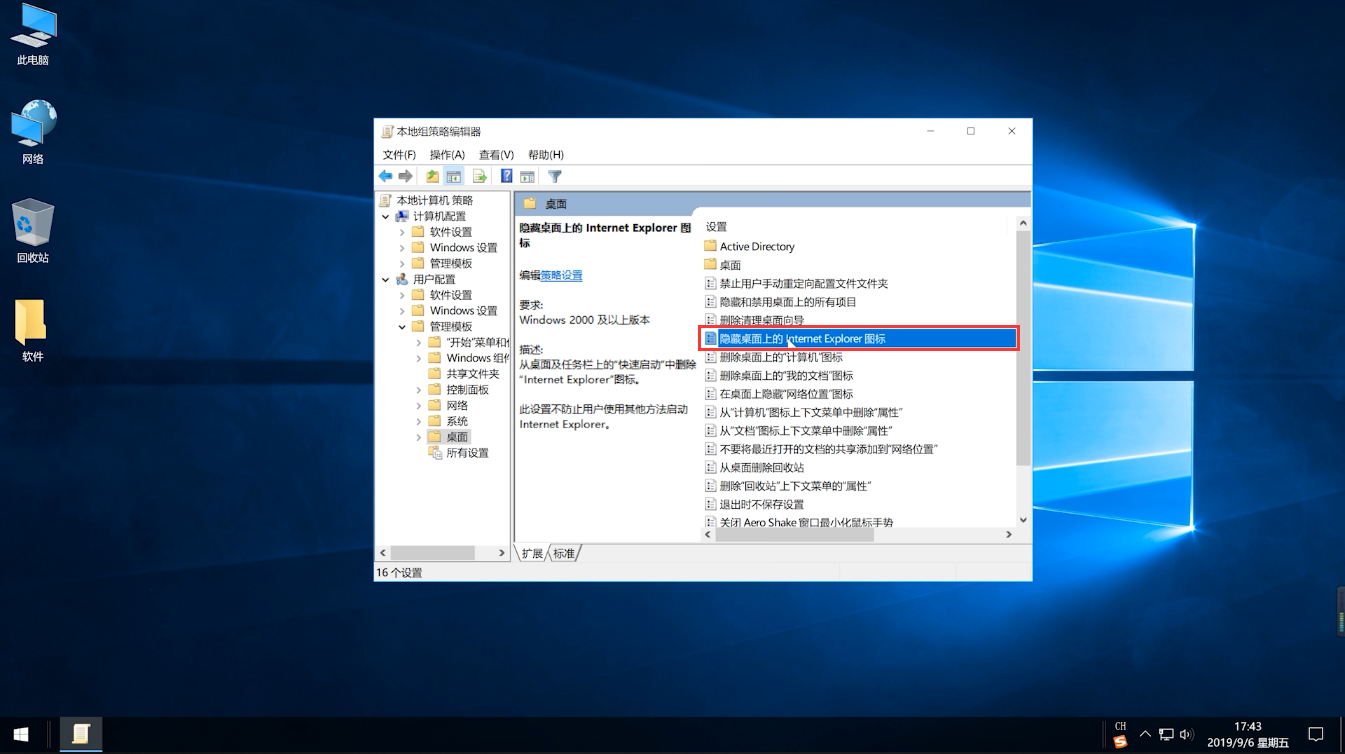Screen dimensions: 1345x754
Task: Click the settings list vertical scroll up arrow
Action: pos(1023,224)
